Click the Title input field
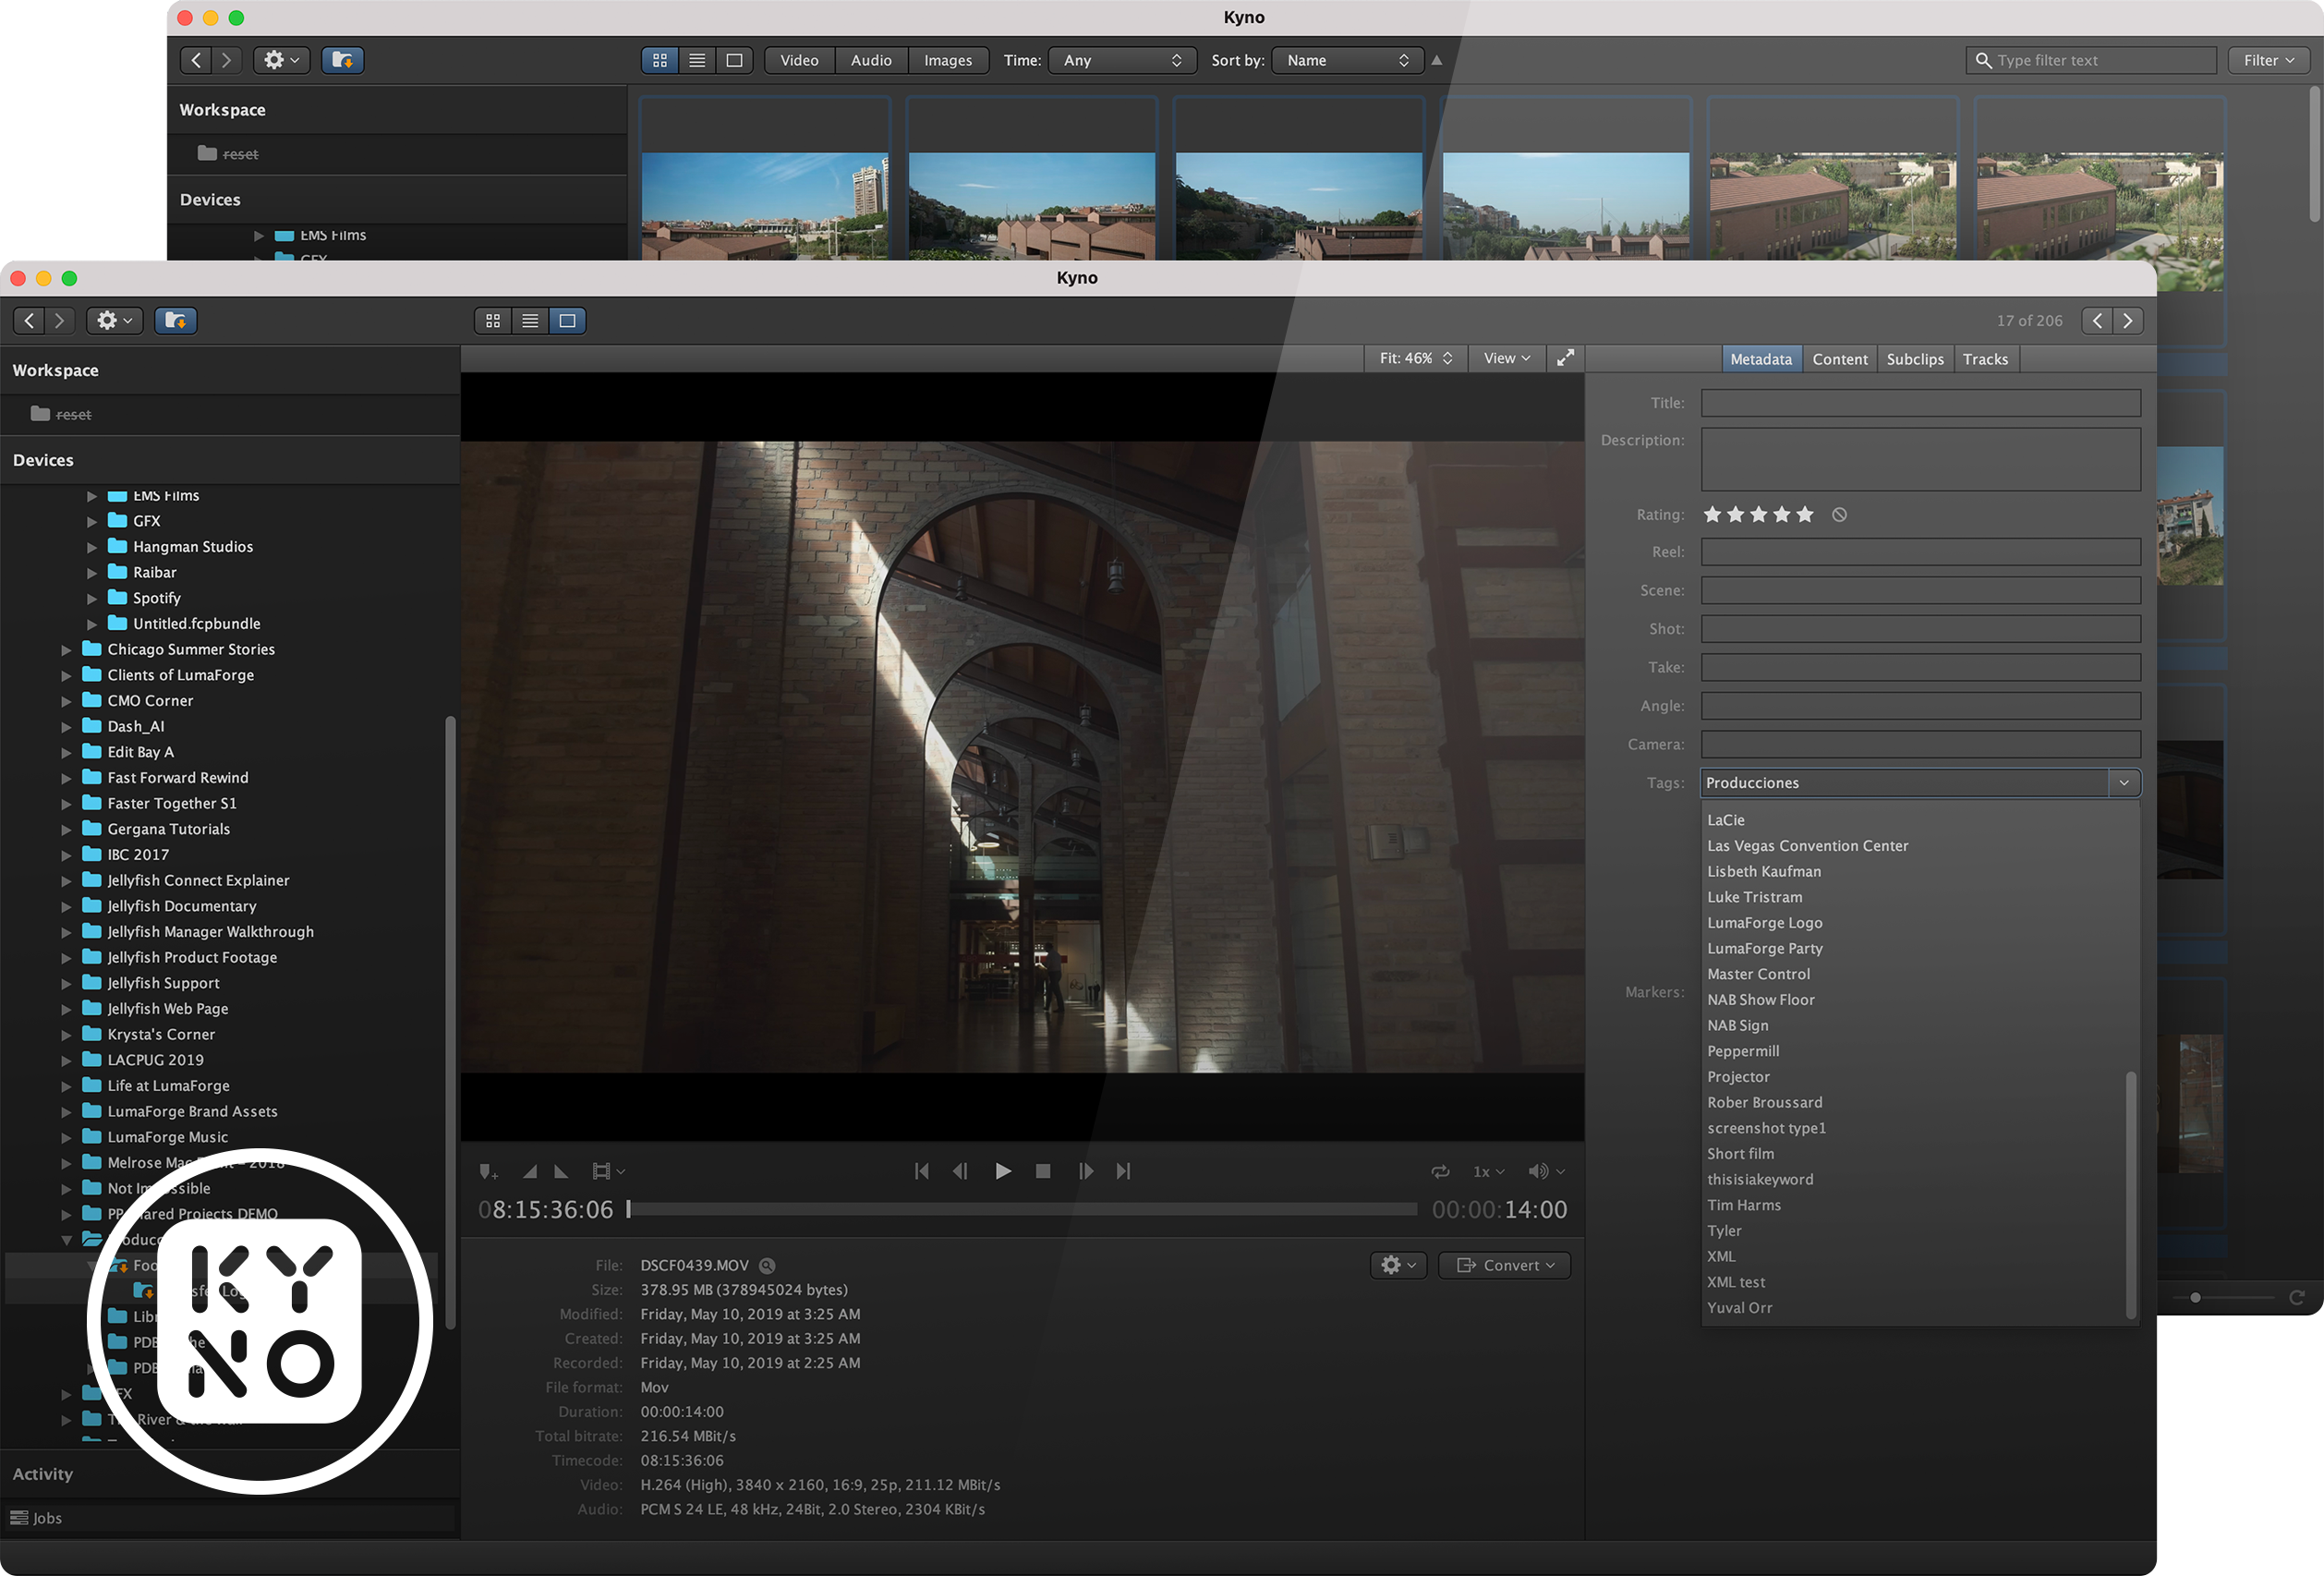This screenshot has width=2324, height=1576. [1920, 403]
